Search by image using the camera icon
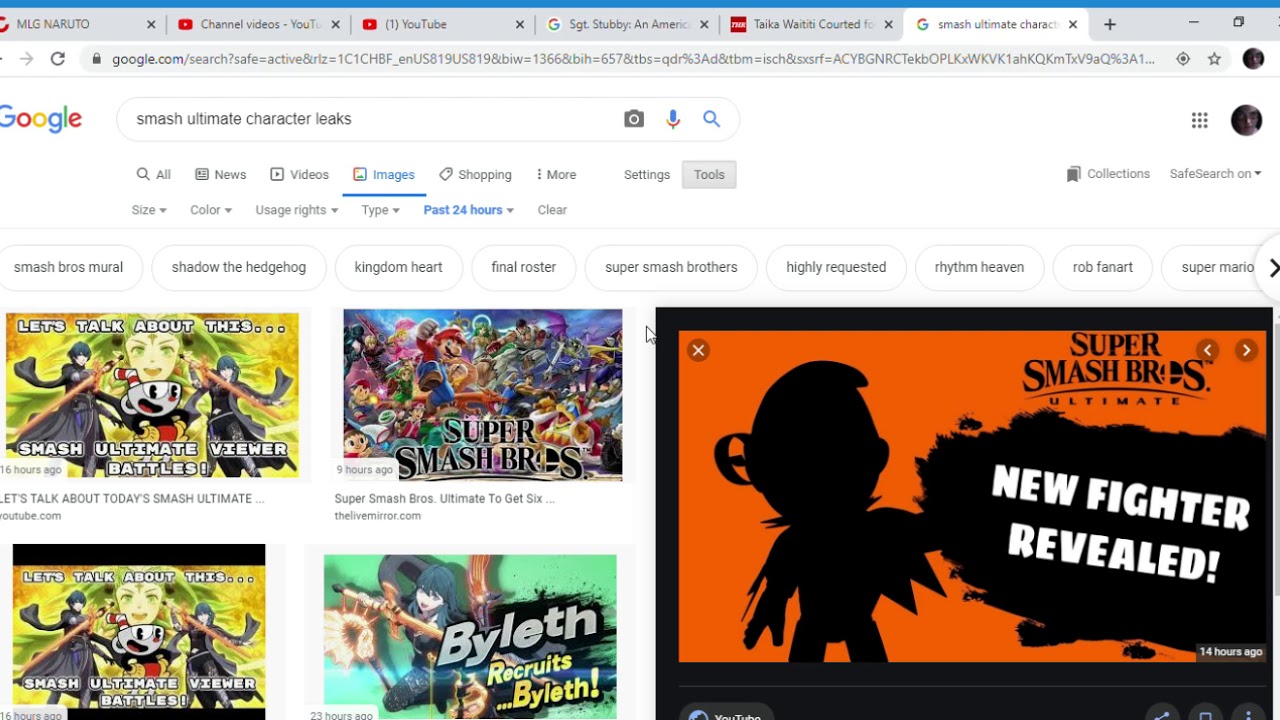Screen dimensions: 1280x720 tap(634, 119)
